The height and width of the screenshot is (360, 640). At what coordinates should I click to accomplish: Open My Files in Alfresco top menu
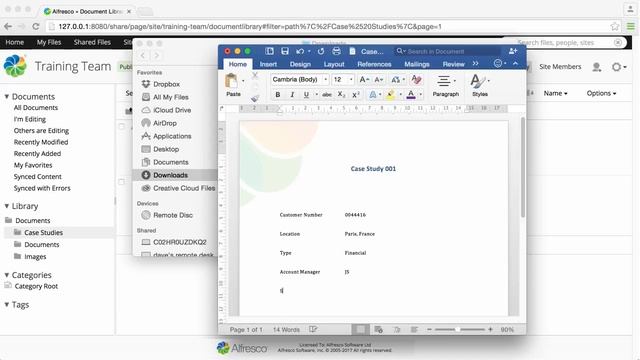point(49,42)
